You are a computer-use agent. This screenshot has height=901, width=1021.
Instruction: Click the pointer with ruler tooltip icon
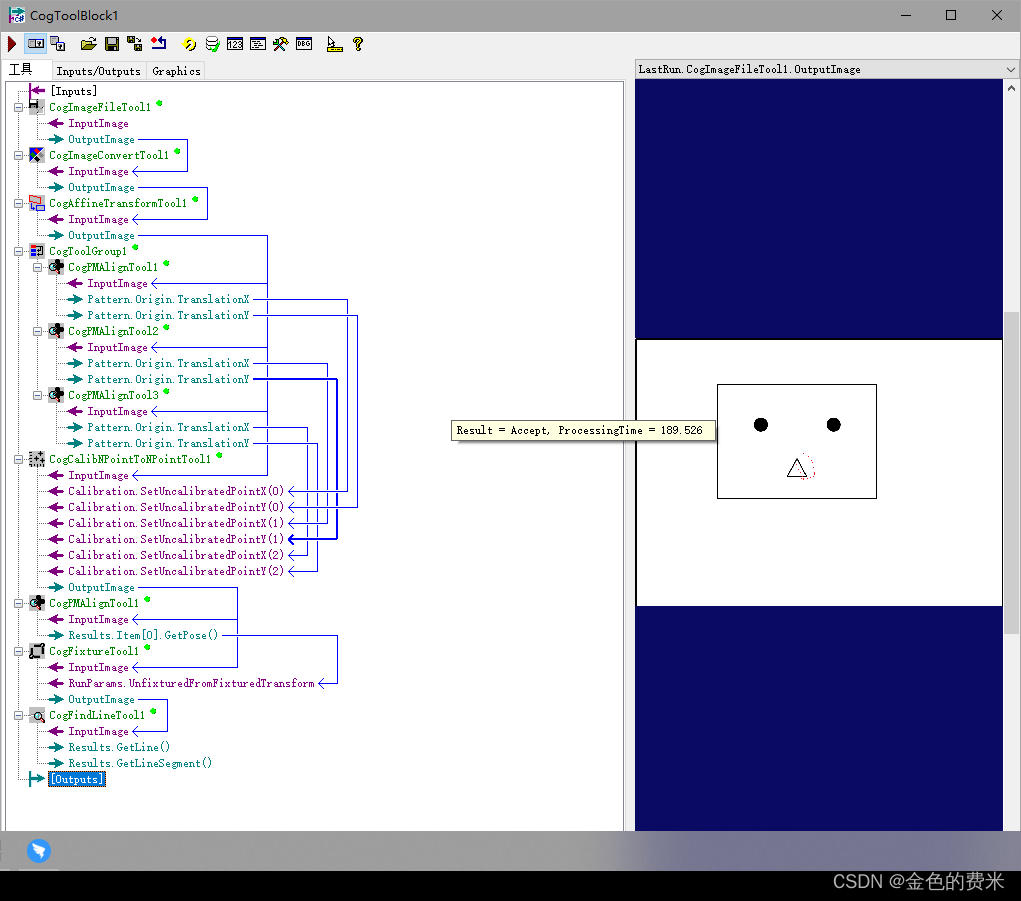[334, 44]
